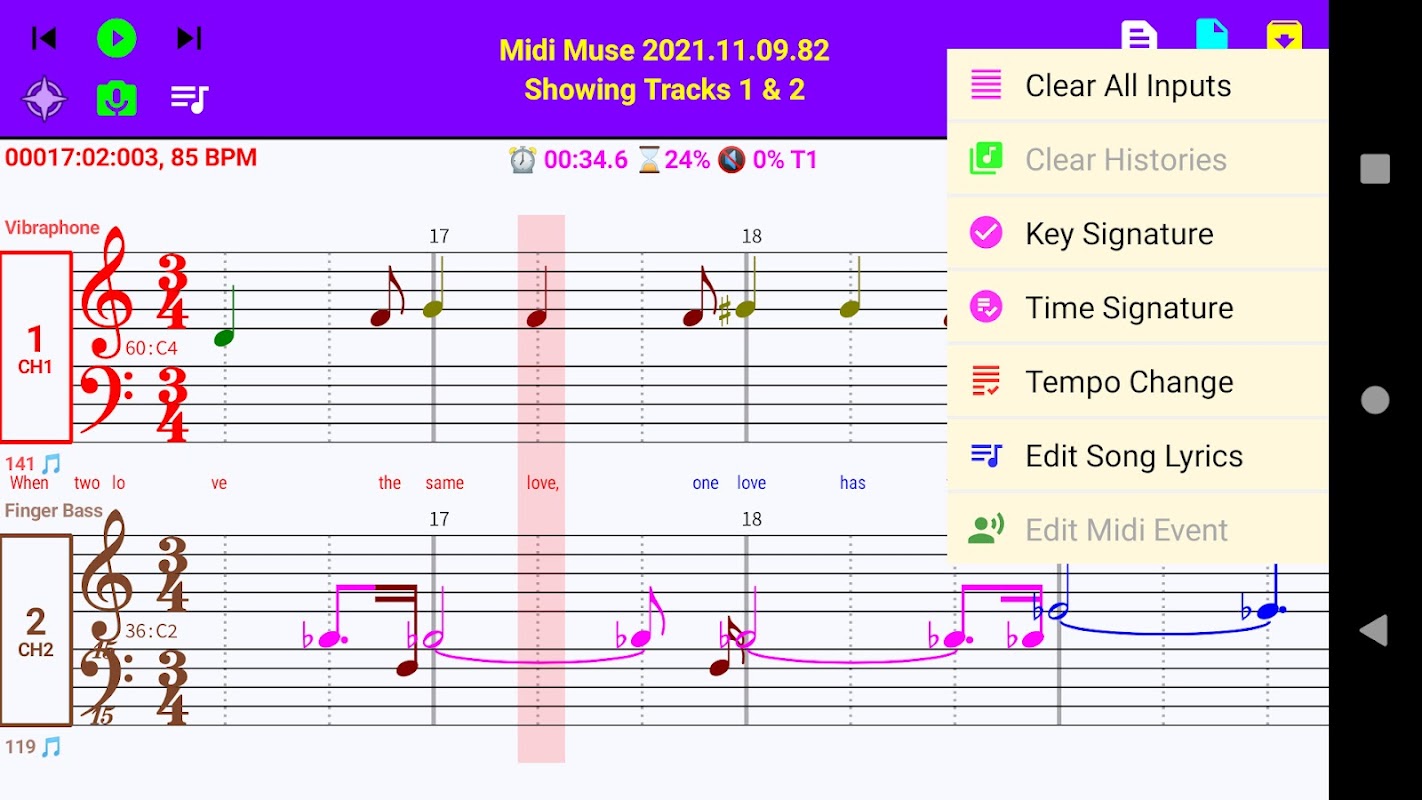Click the 0% T1 volume value
This screenshot has height=800, width=1422.
784,160
